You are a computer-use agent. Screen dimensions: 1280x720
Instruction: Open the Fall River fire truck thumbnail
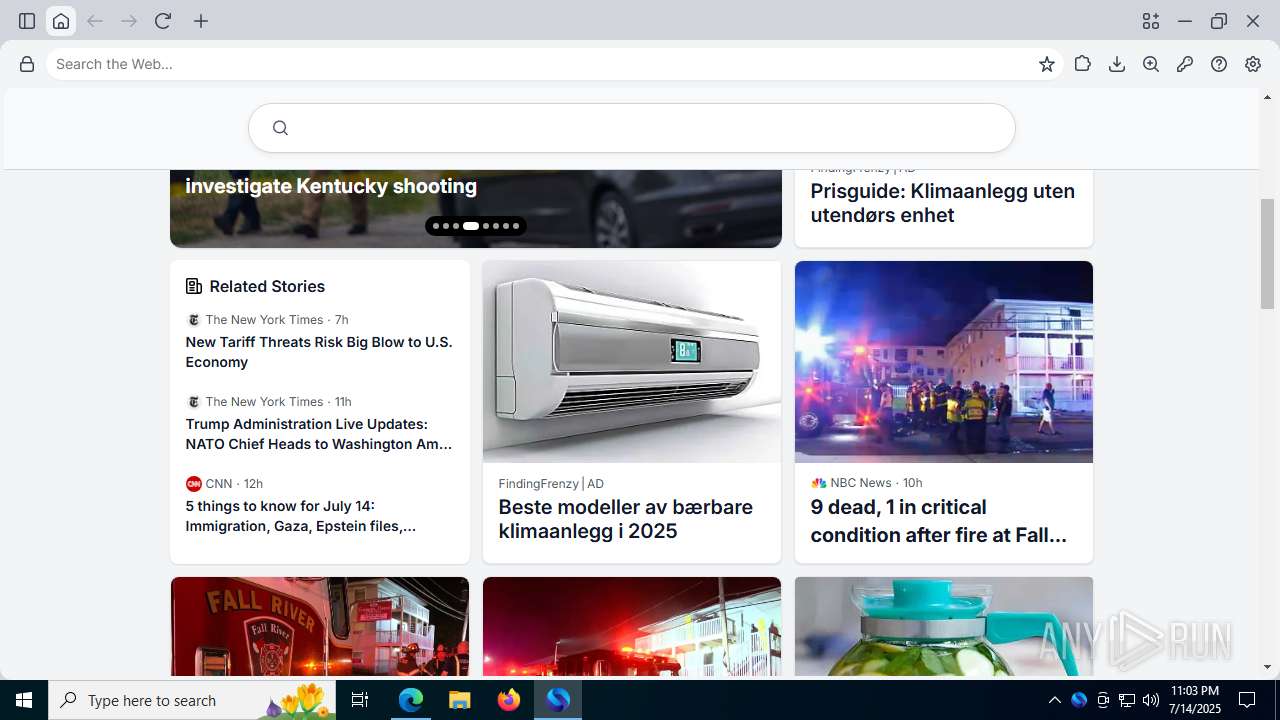coord(320,627)
